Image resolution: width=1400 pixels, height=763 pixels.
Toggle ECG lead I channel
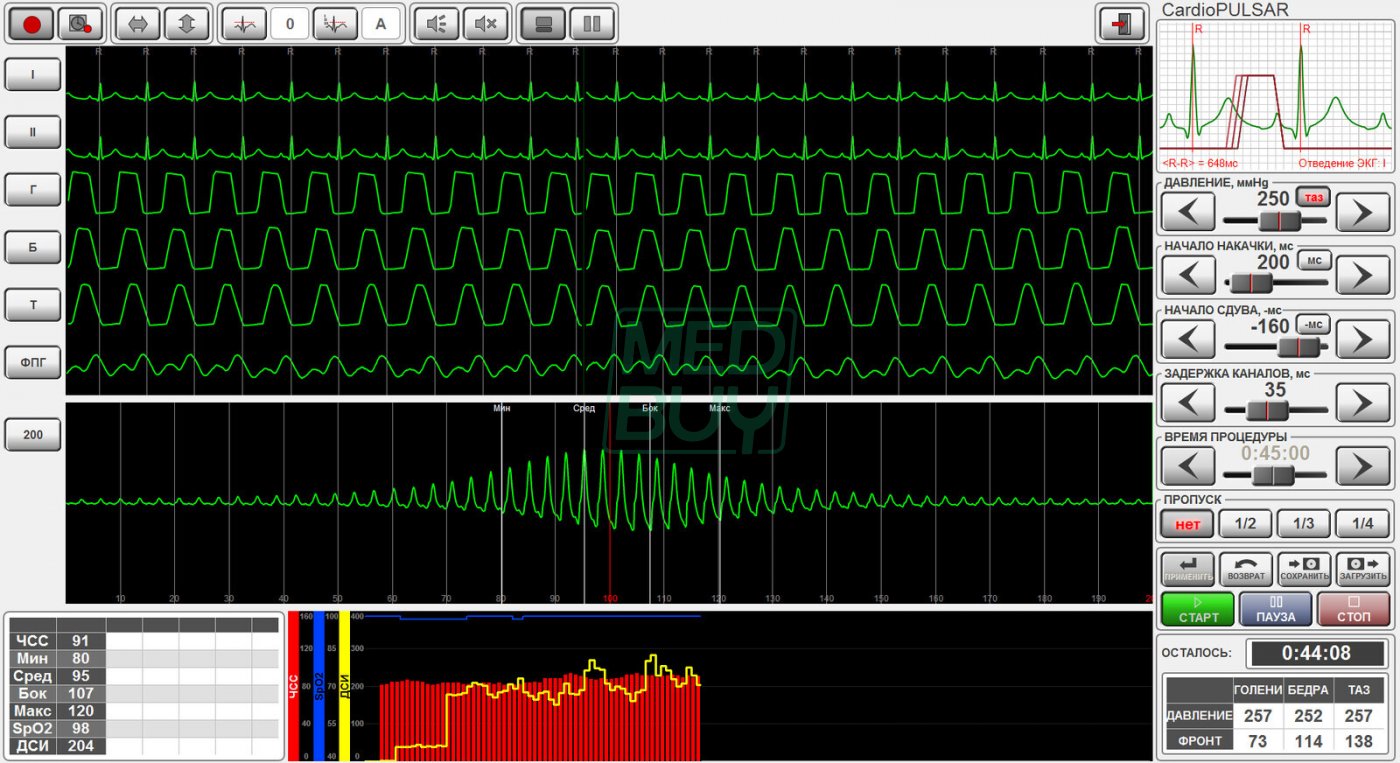point(33,74)
